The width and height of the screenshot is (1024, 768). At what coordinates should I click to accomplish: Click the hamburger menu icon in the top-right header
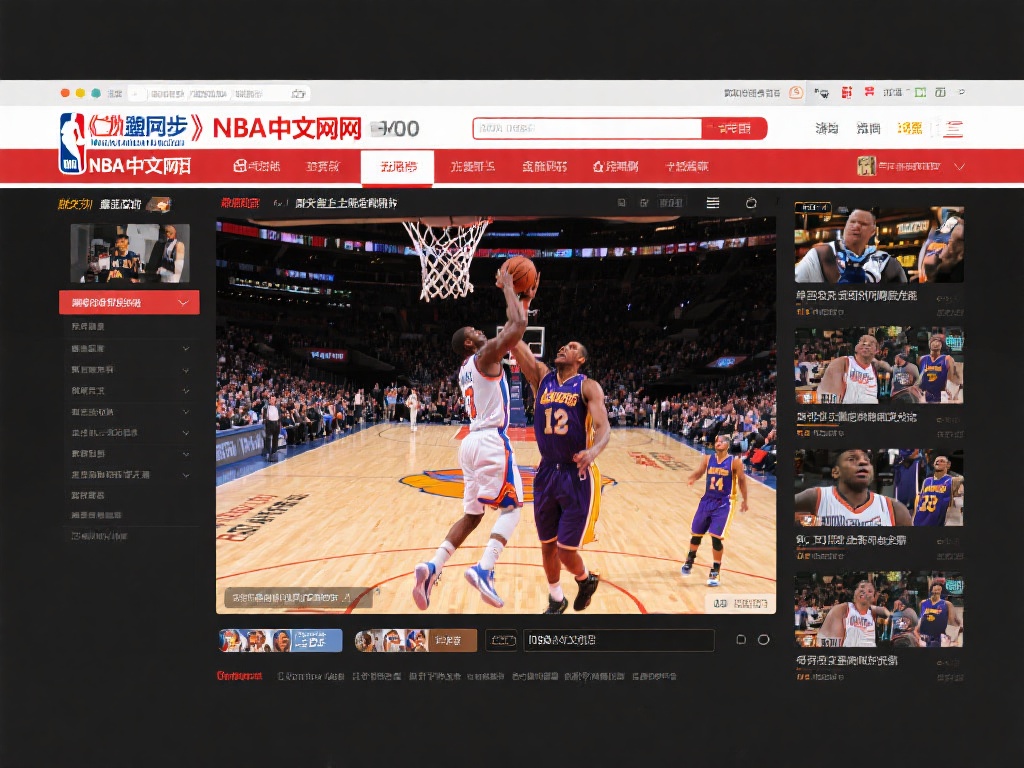point(953,128)
